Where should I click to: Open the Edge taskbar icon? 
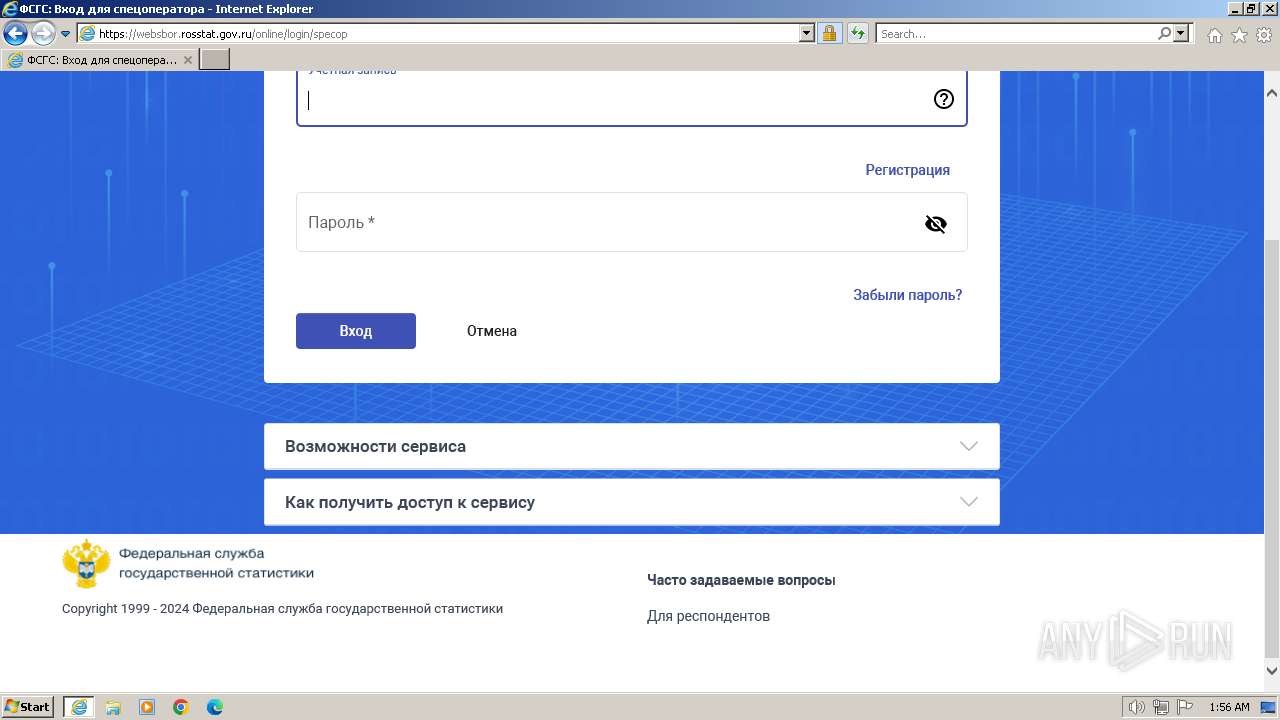click(215, 707)
